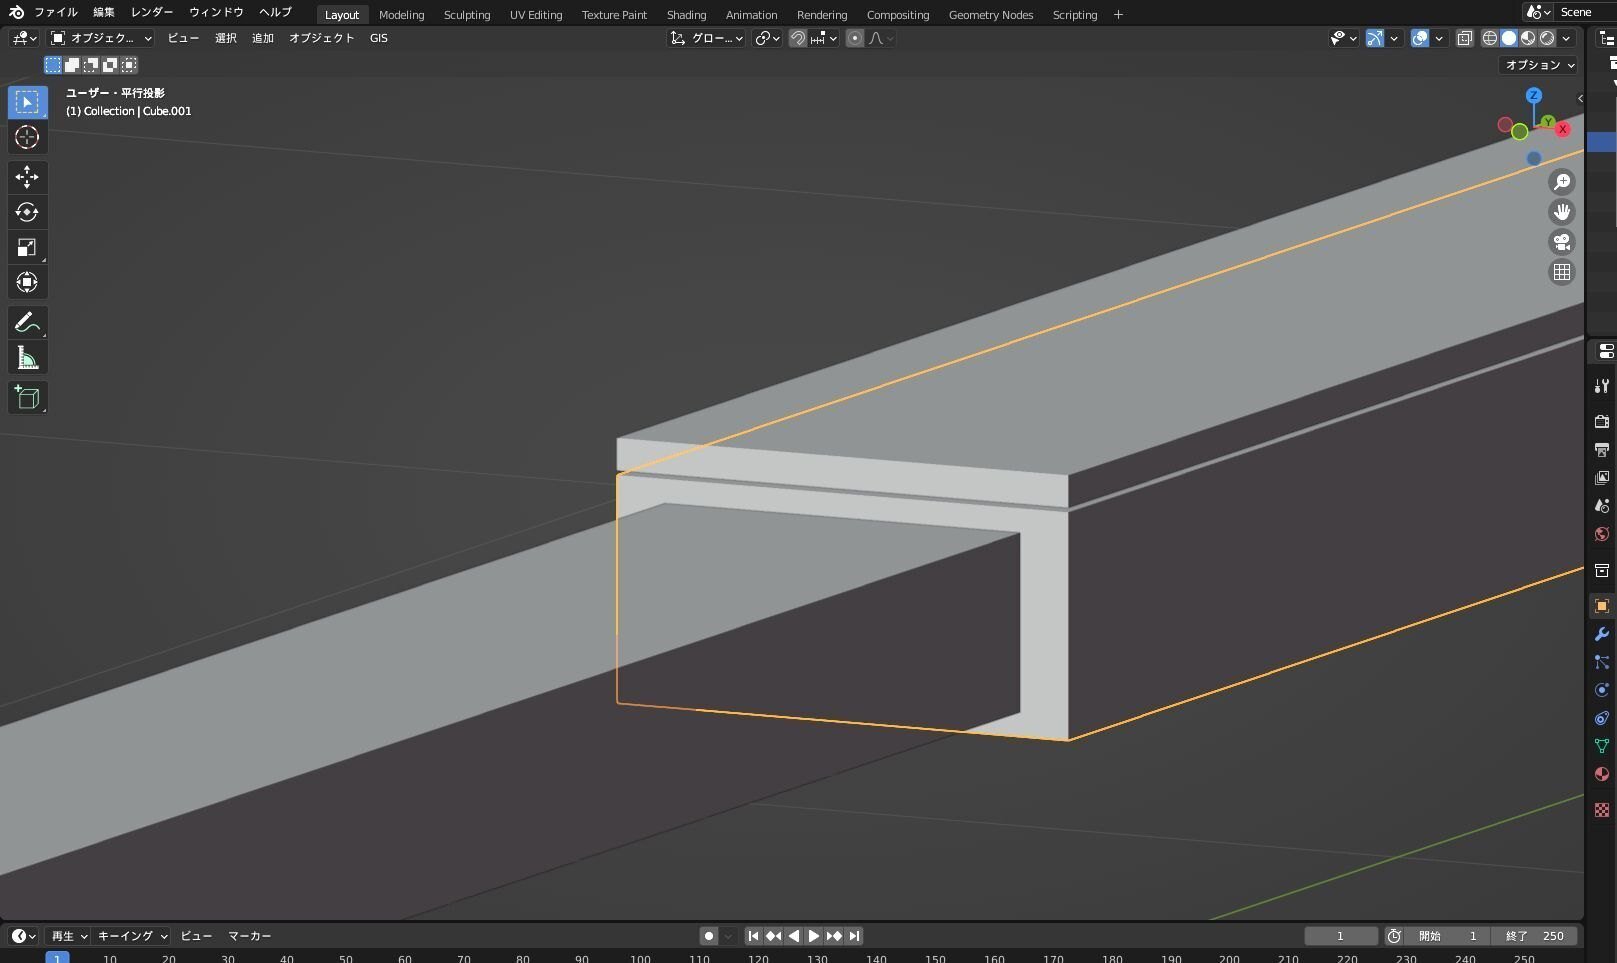This screenshot has width=1617, height=963.
Task: Open the オブジェクト mode dropdown
Action: [x=101, y=38]
